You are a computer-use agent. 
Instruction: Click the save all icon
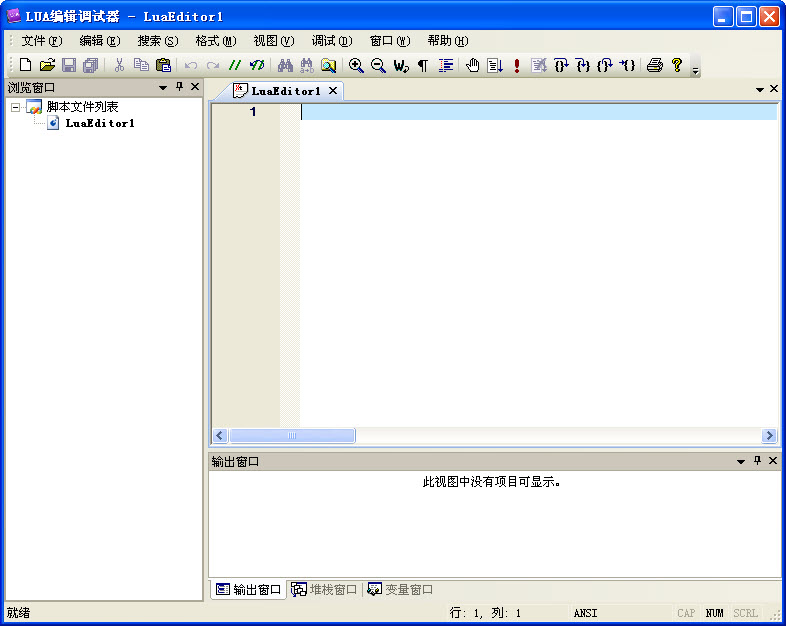91,65
